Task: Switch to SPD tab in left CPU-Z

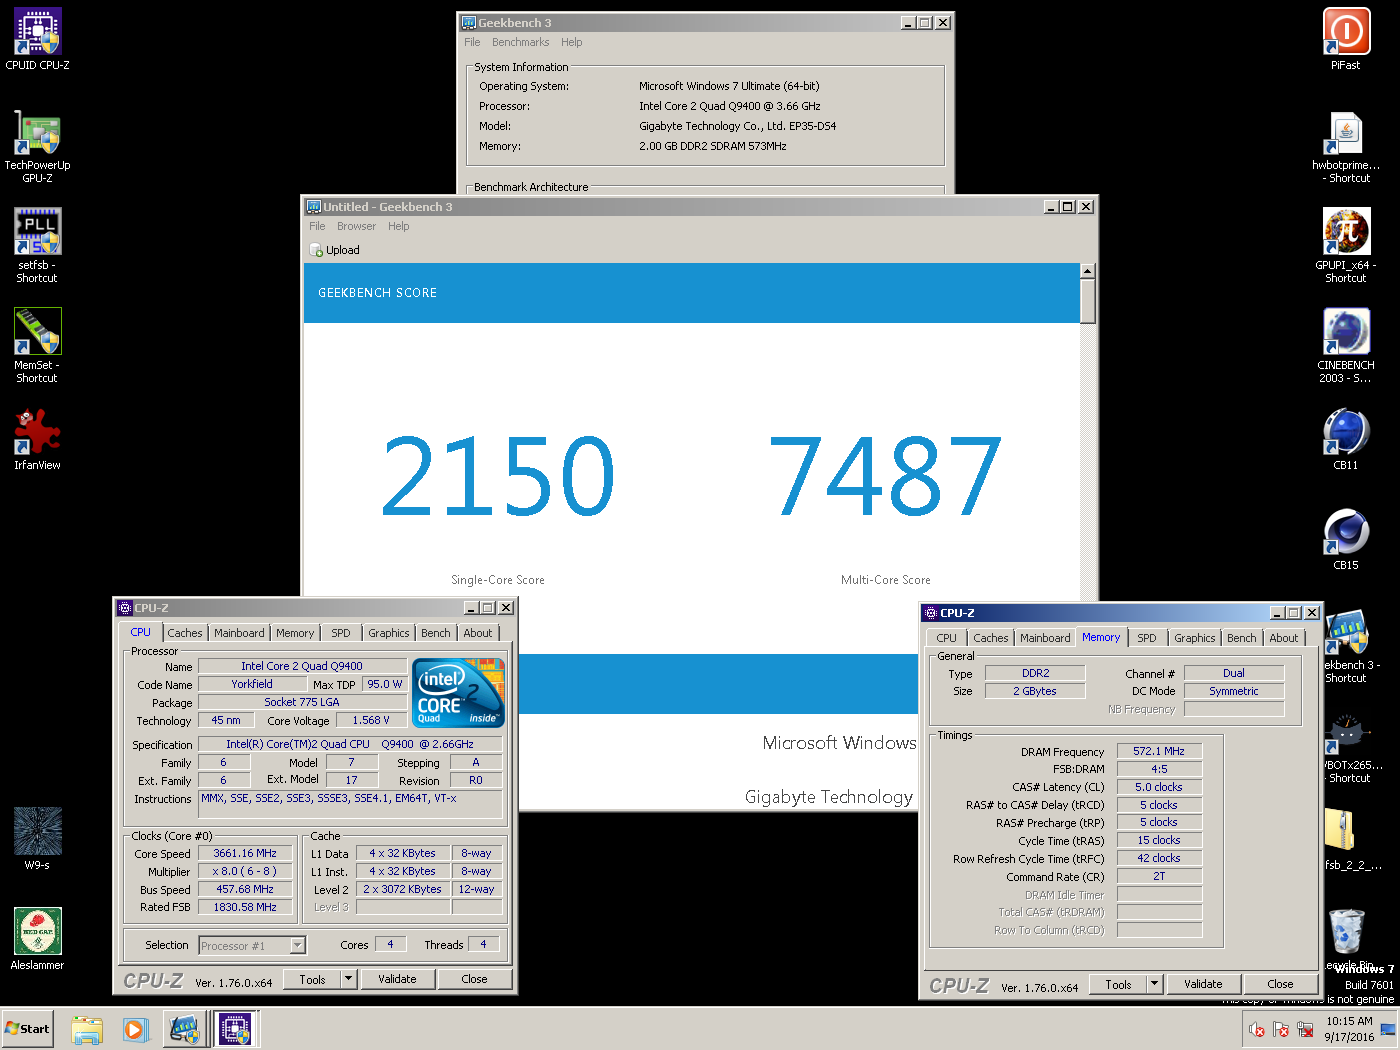Action: pyautogui.click(x=341, y=633)
